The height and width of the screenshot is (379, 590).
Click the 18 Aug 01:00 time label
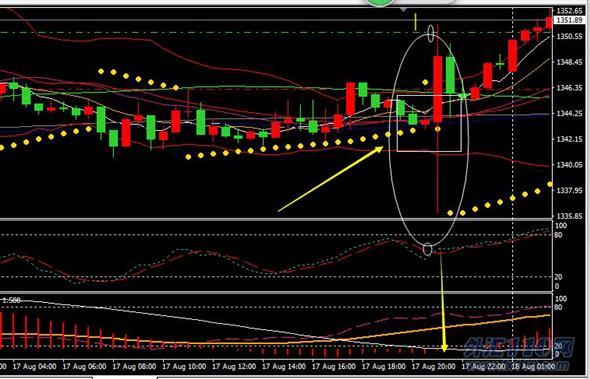coord(534,366)
